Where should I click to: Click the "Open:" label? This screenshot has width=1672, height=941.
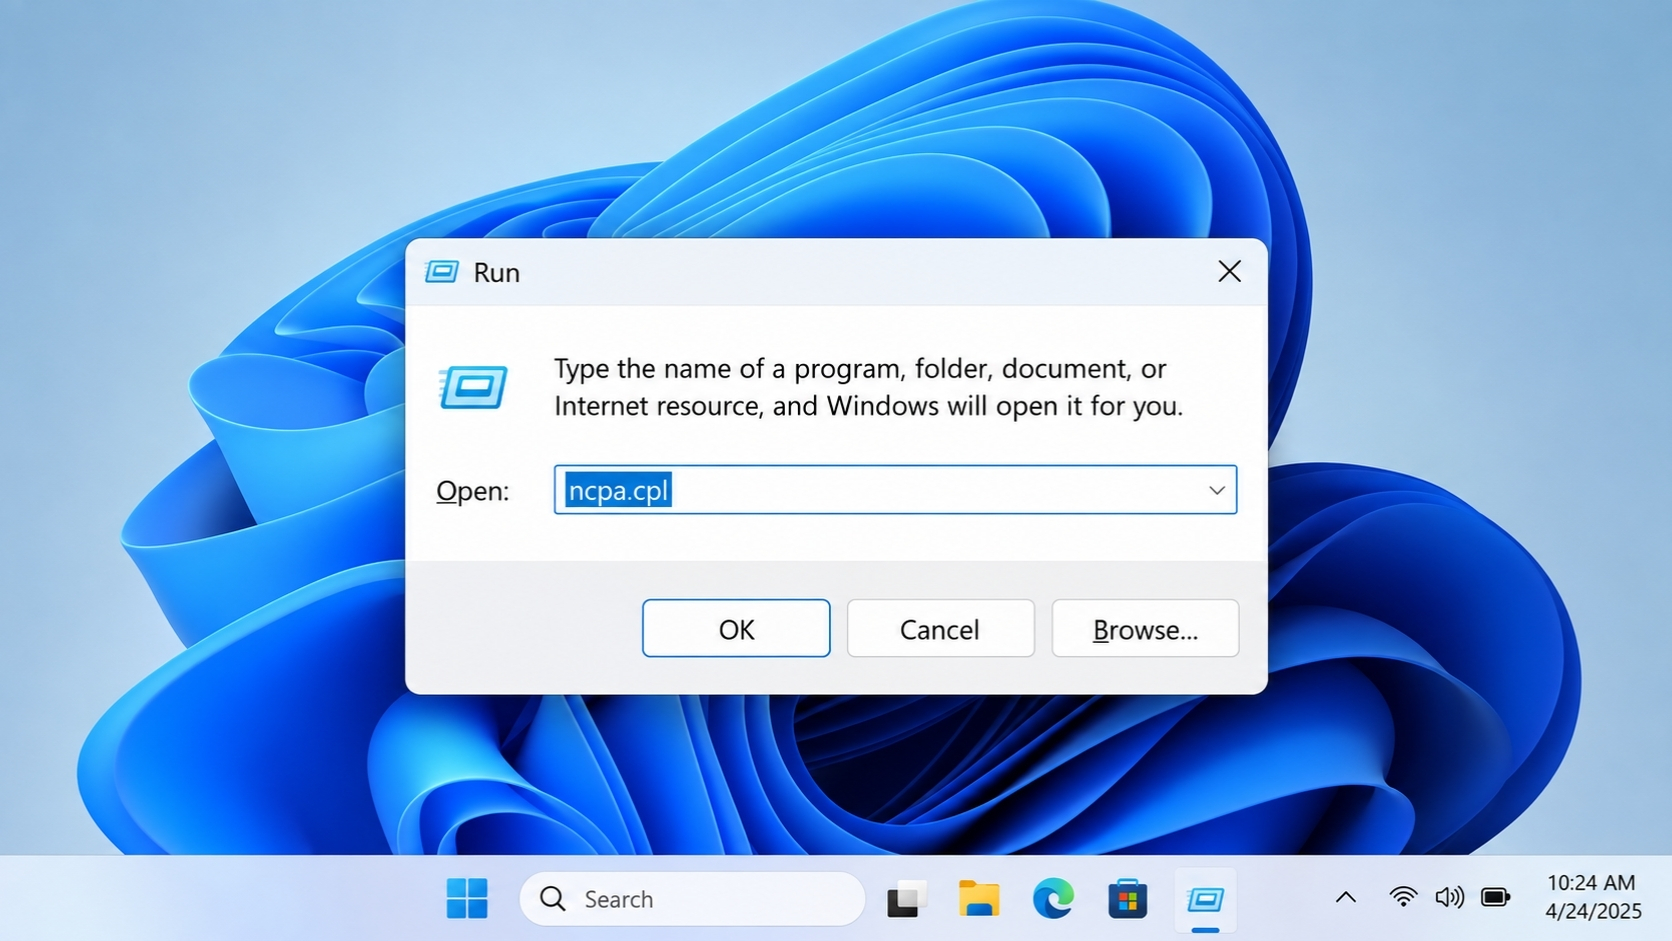pyautogui.click(x=473, y=491)
